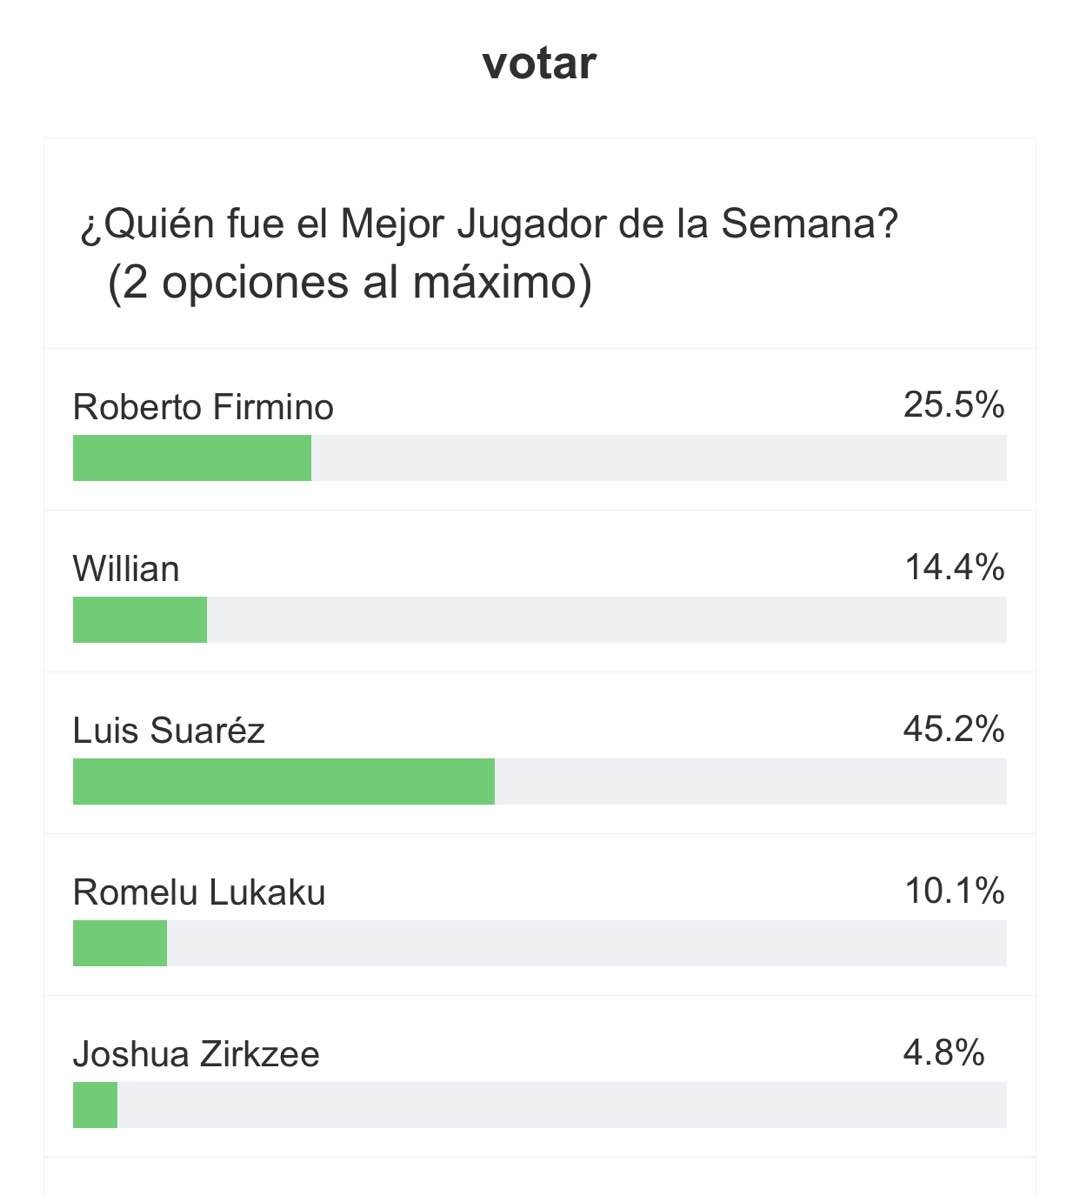This screenshot has width=1080, height=1196.
Task: Click Joshua Zirkzee's small green bar
Action: pyautogui.click(x=95, y=1105)
